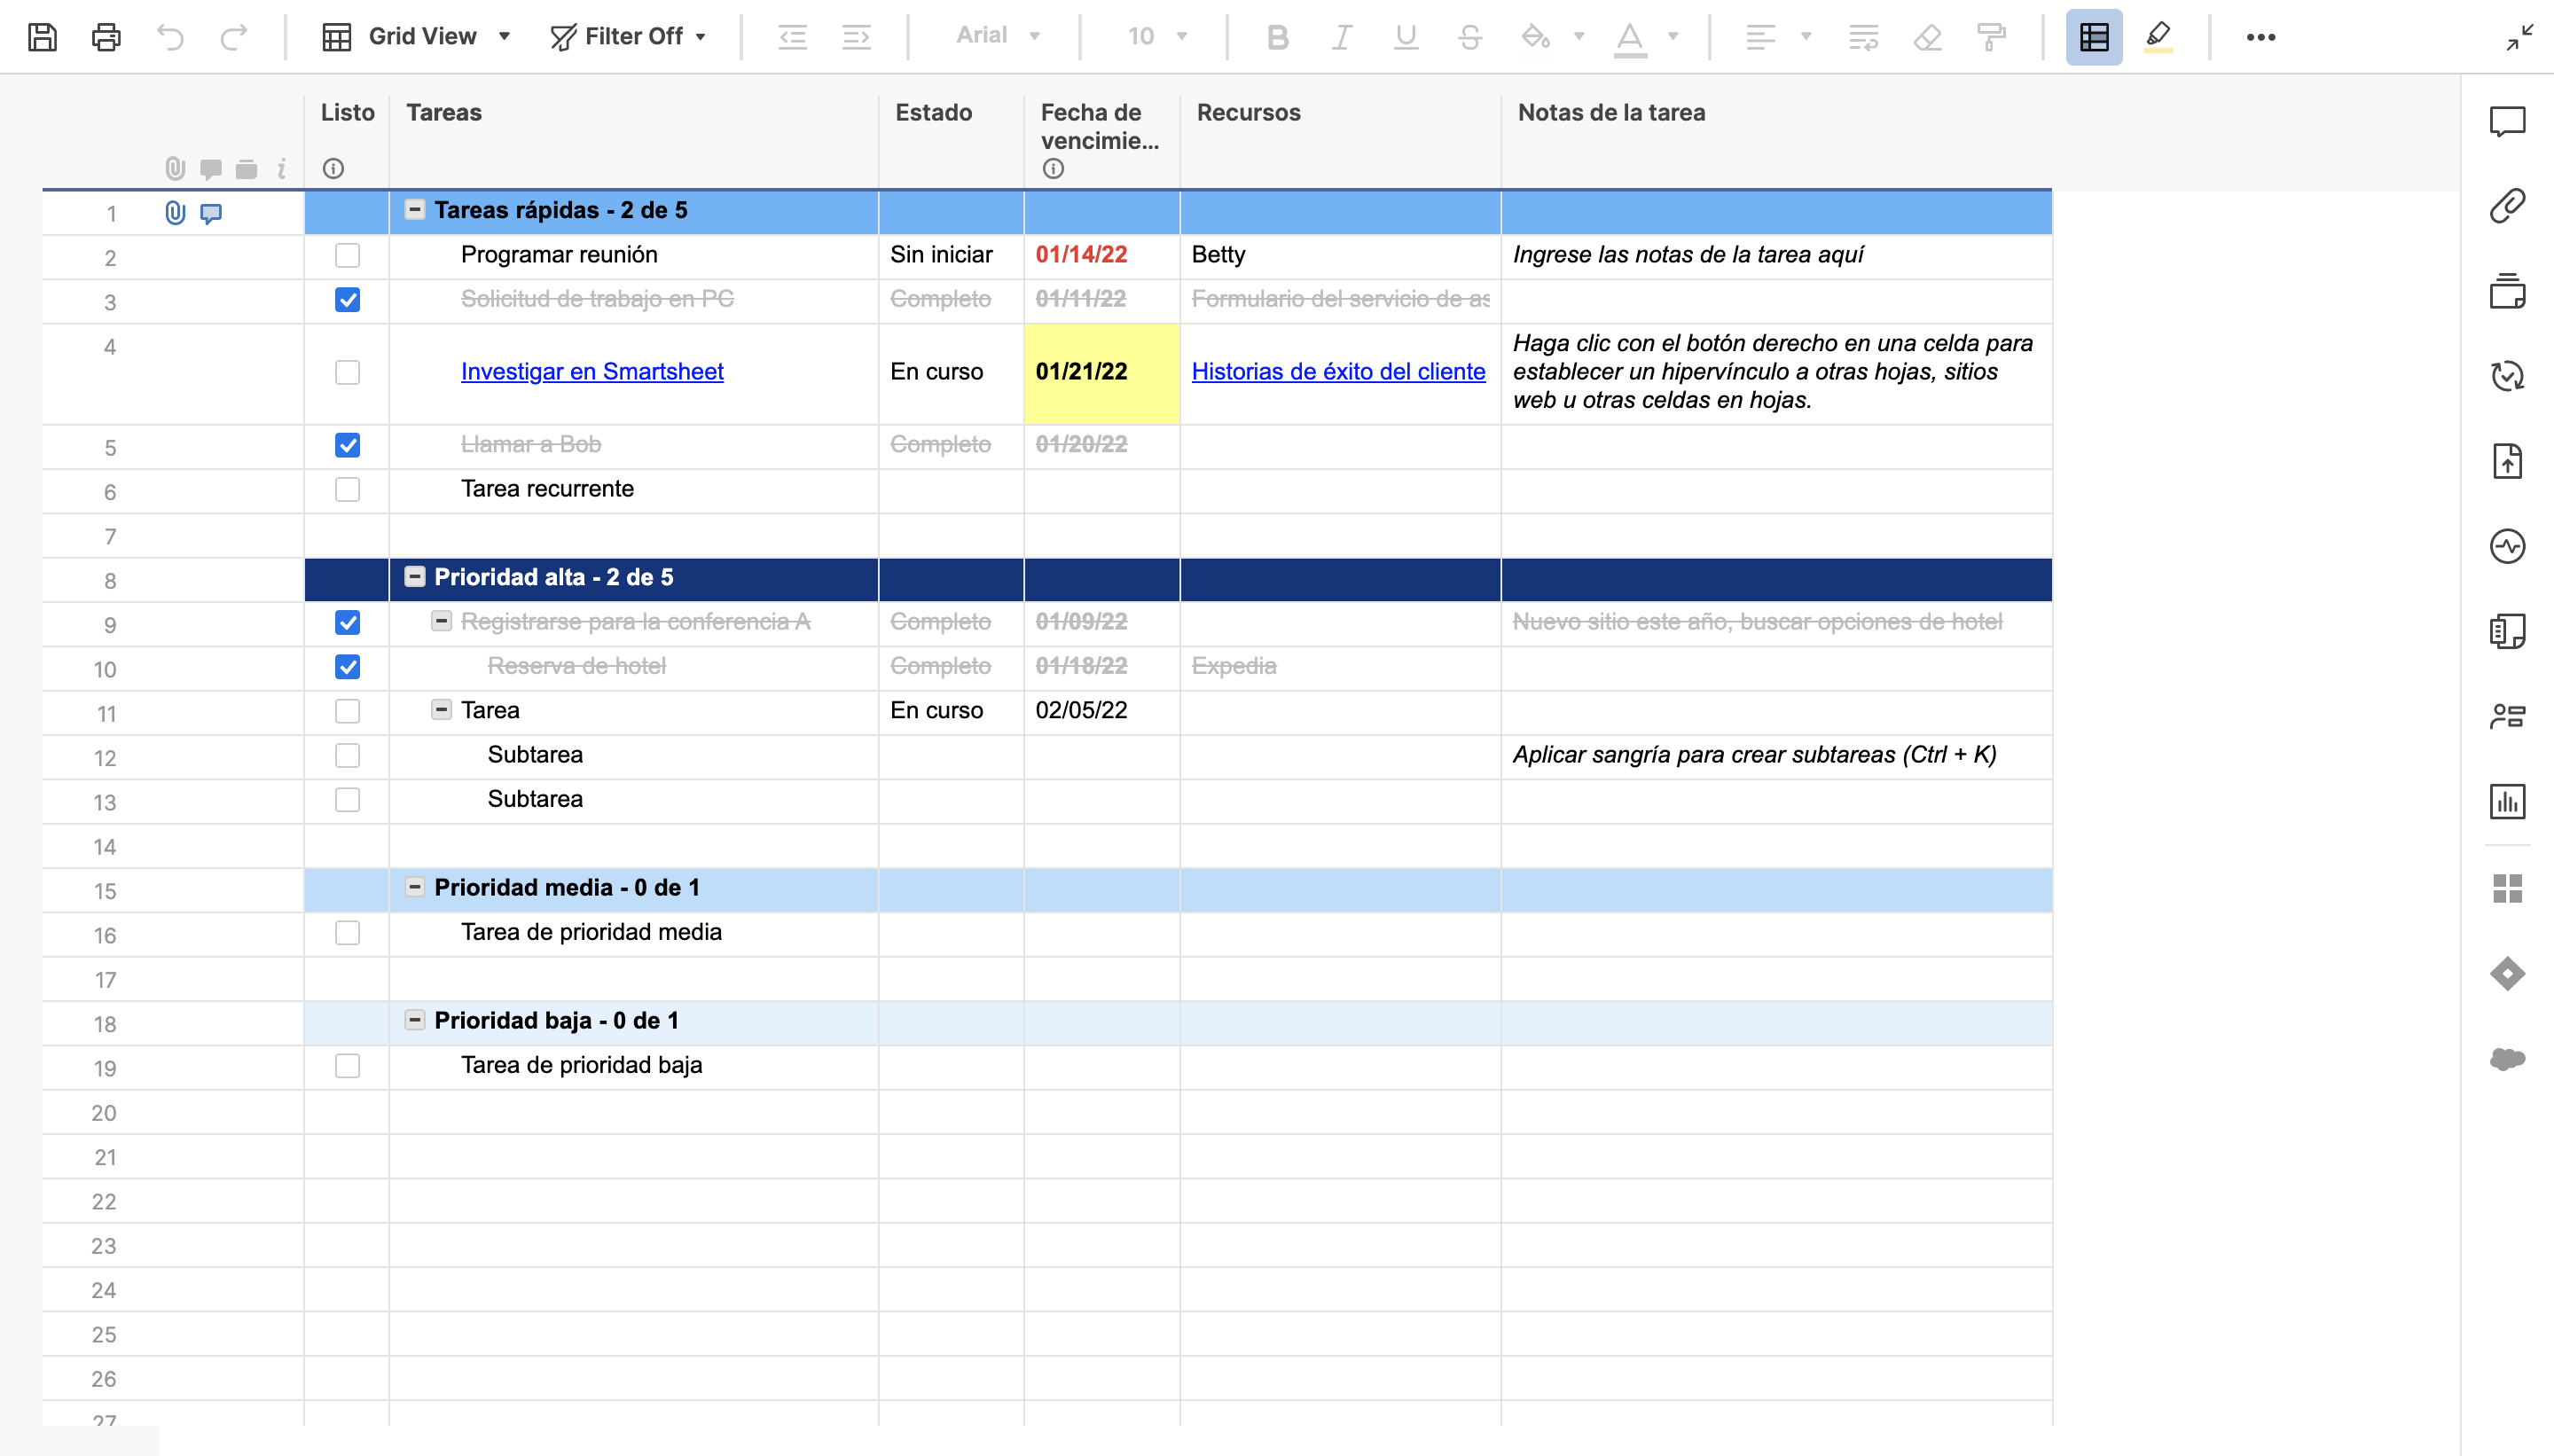Check the Tarea recurrente checkbox
Viewport: 2554px width, 1456px height.
click(x=347, y=489)
